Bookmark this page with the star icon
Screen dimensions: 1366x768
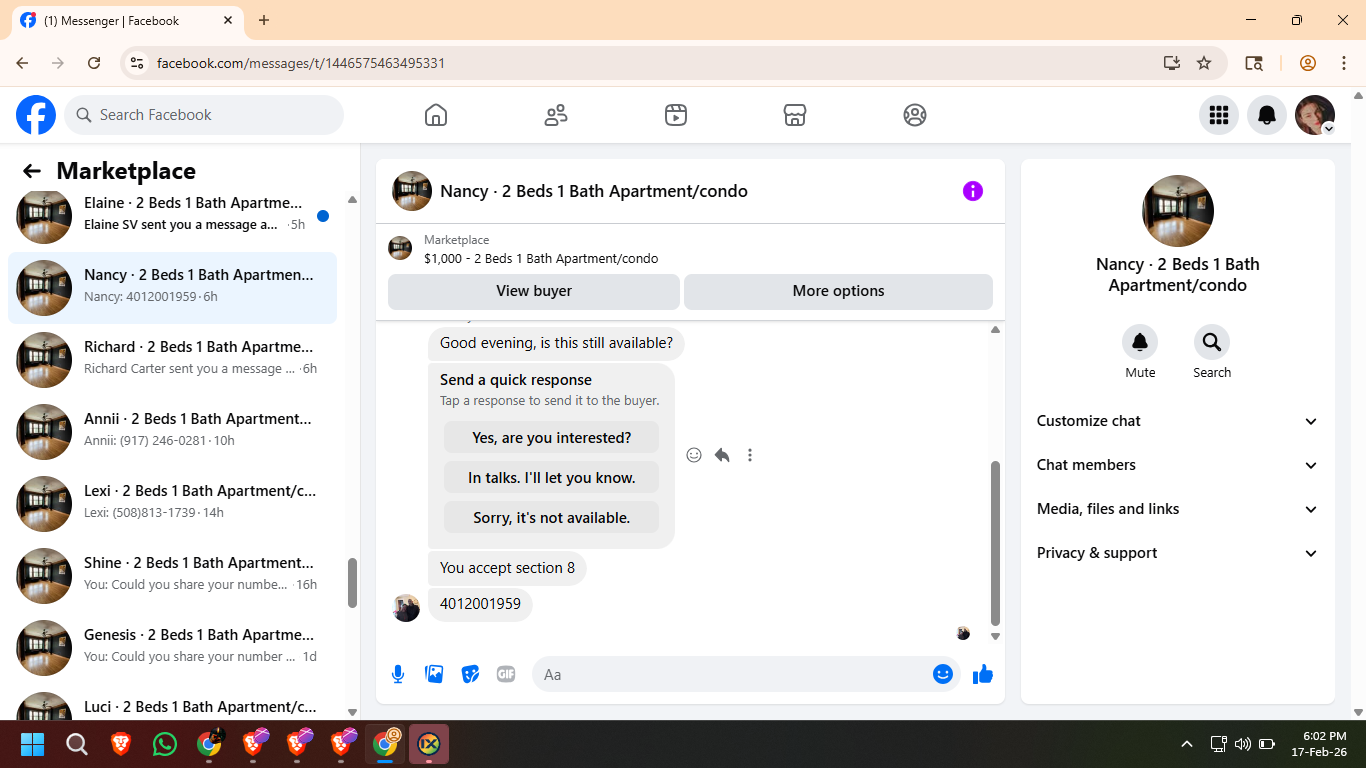click(1204, 63)
